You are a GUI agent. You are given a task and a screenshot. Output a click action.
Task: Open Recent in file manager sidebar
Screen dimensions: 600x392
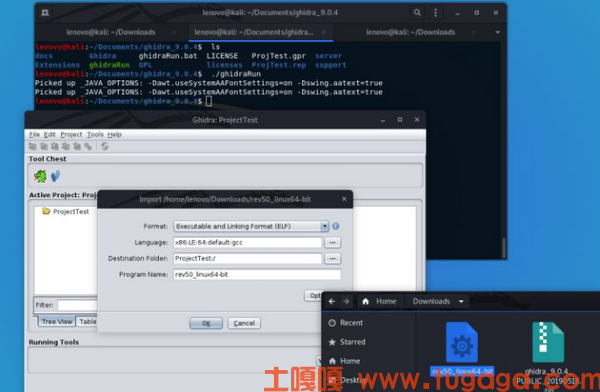click(x=346, y=323)
